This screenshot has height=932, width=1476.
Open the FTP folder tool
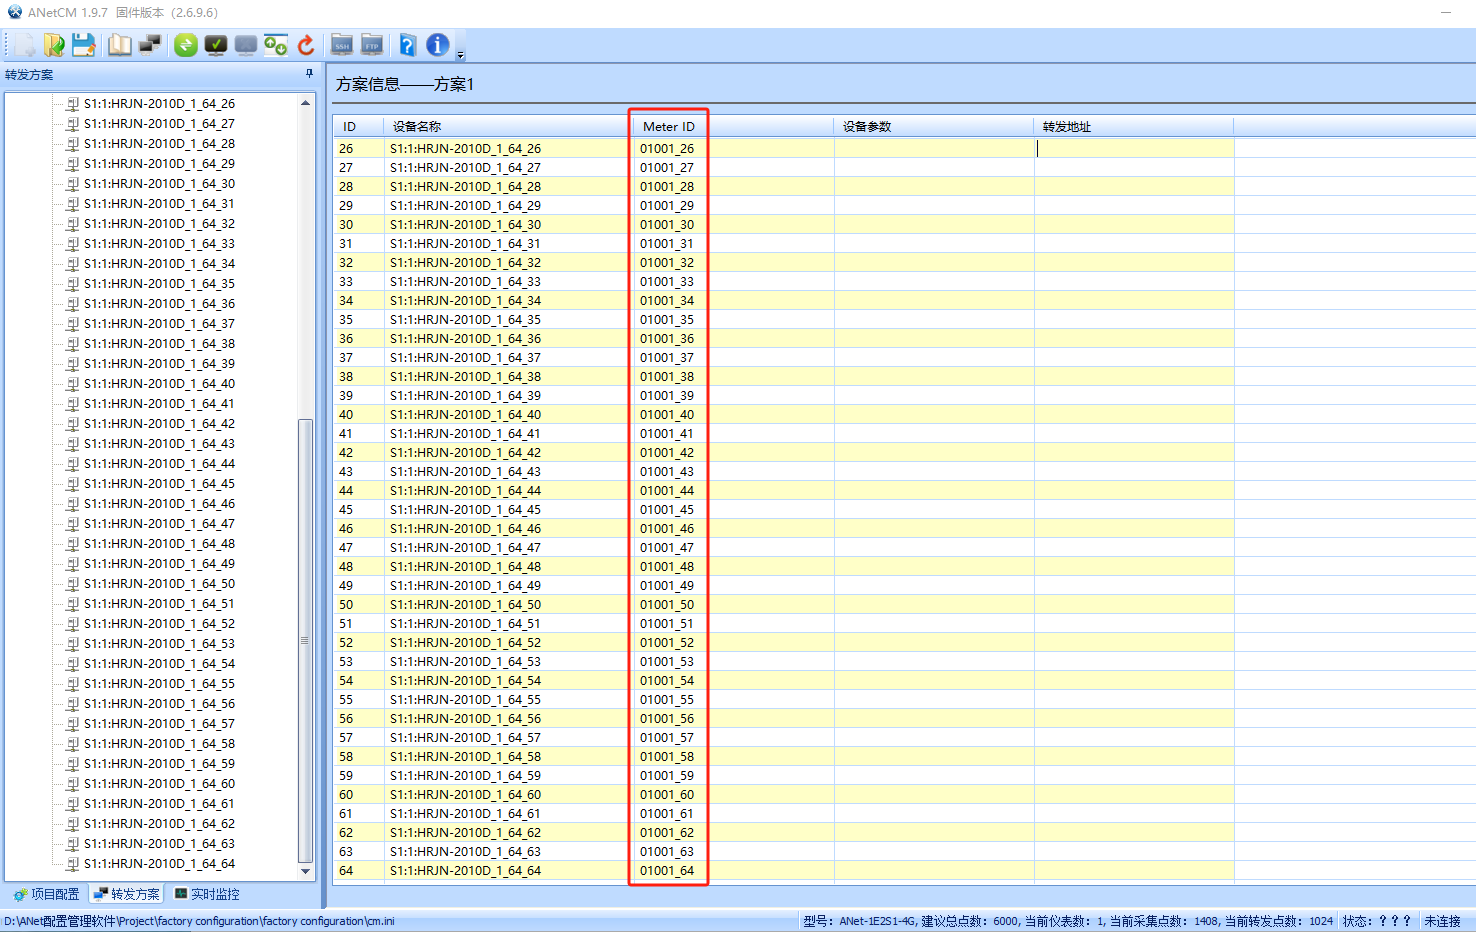pyautogui.click(x=372, y=45)
